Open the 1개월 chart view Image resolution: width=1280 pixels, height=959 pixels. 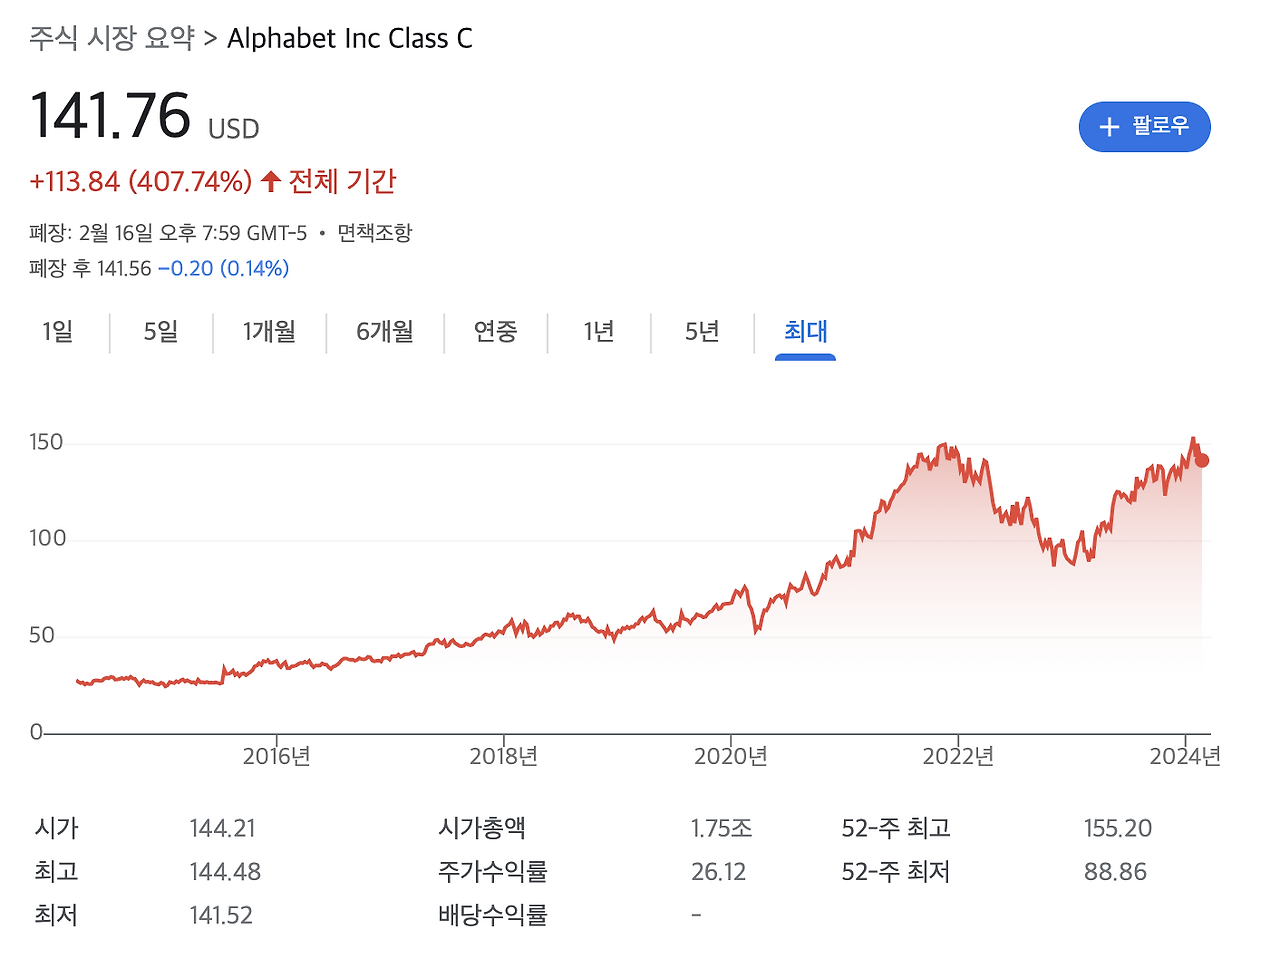tap(268, 332)
